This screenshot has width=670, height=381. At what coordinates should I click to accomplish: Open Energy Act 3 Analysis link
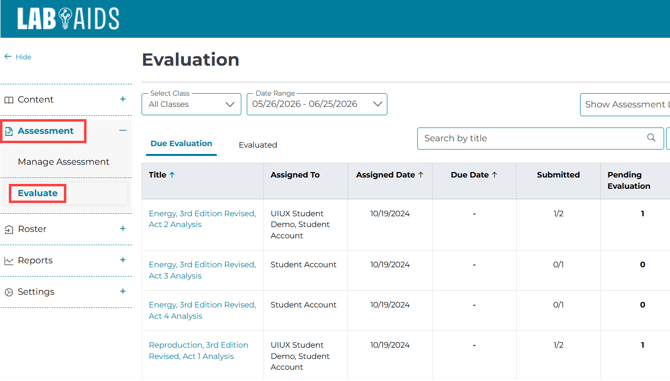coord(203,270)
